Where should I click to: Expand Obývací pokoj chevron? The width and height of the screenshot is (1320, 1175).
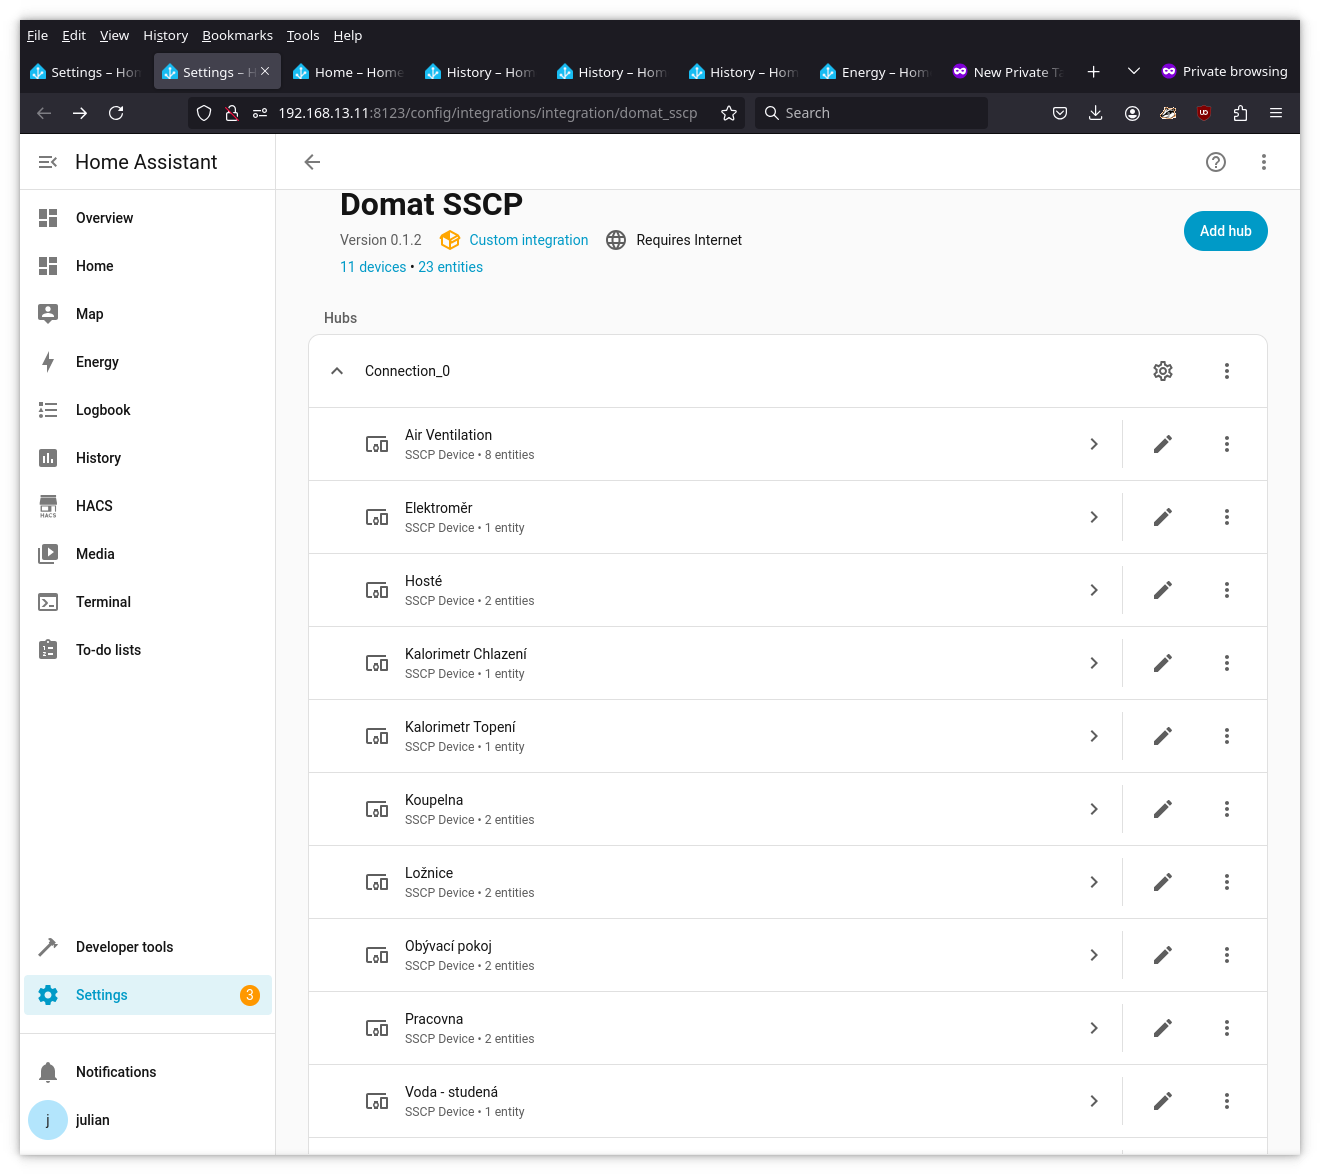[x=1094, y=955]
